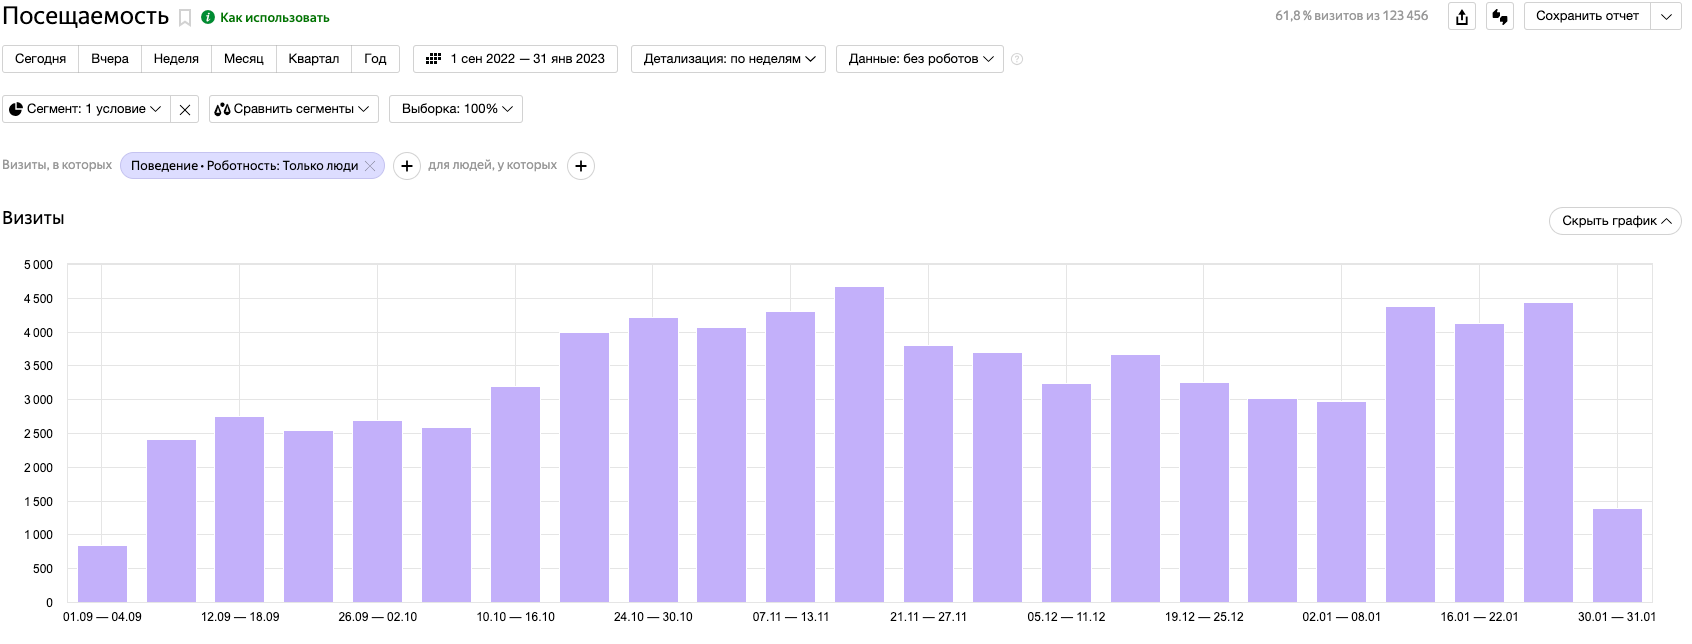Open the date range calendar picker
The width and height of the screenshot is (1692, 644).
[515, 59]
